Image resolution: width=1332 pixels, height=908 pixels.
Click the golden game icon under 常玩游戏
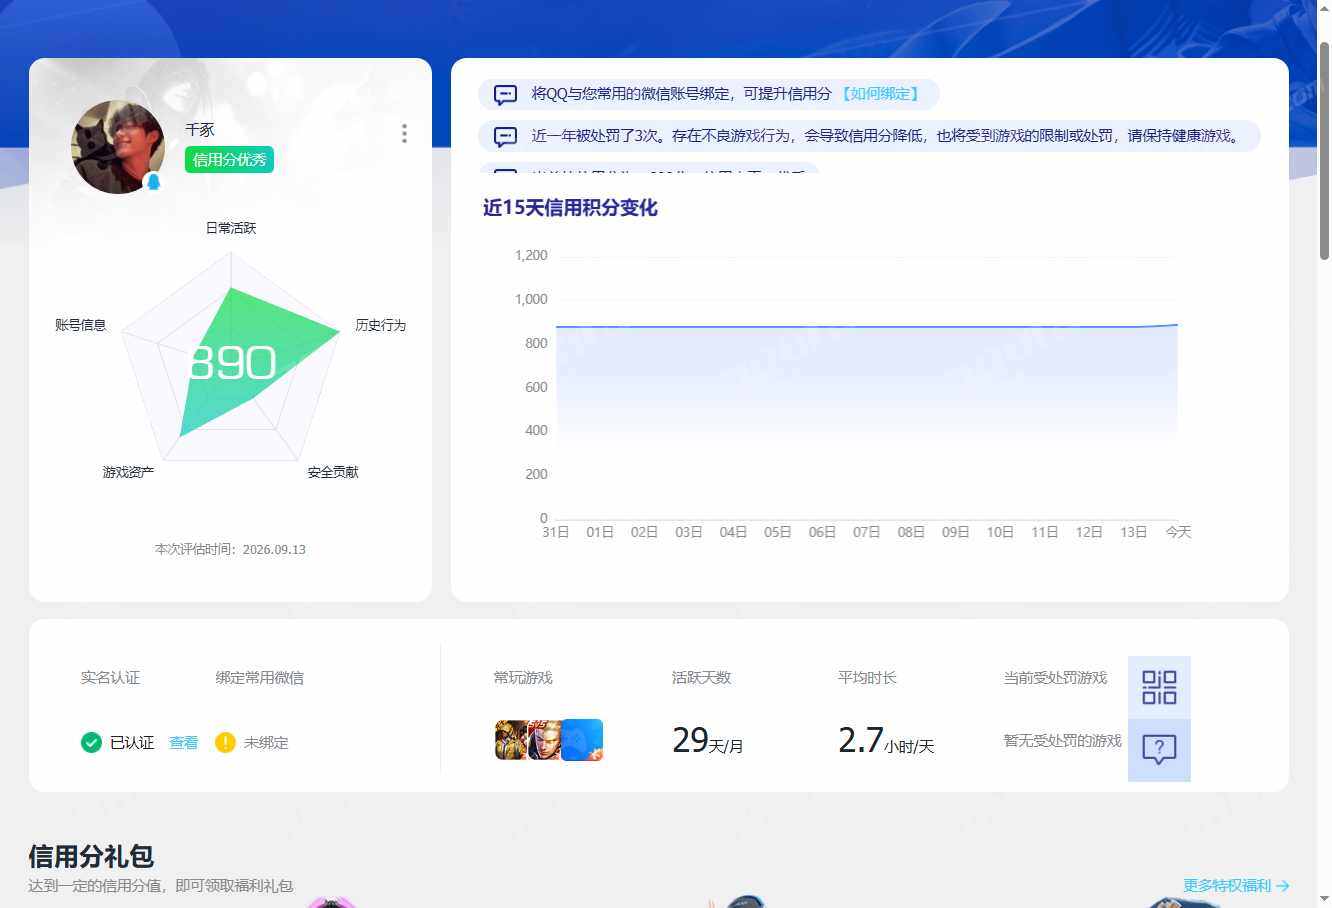click(510, 740)
